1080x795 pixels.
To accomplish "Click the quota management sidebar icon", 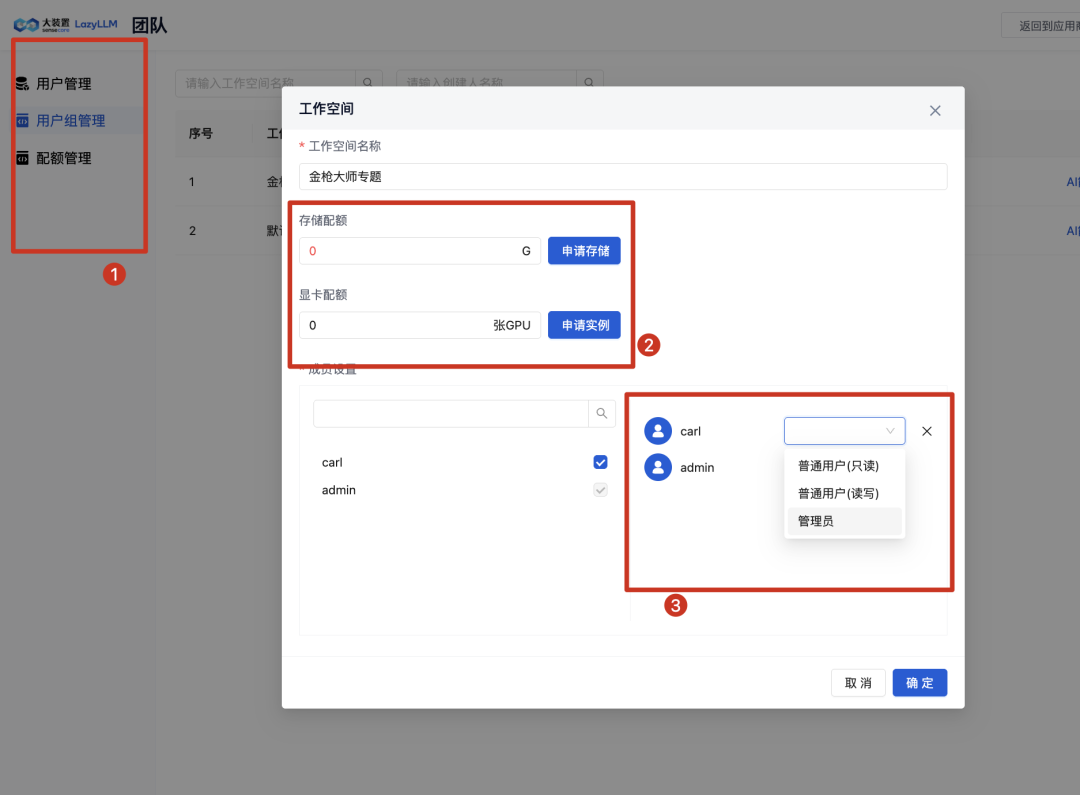I will point(22,158).
